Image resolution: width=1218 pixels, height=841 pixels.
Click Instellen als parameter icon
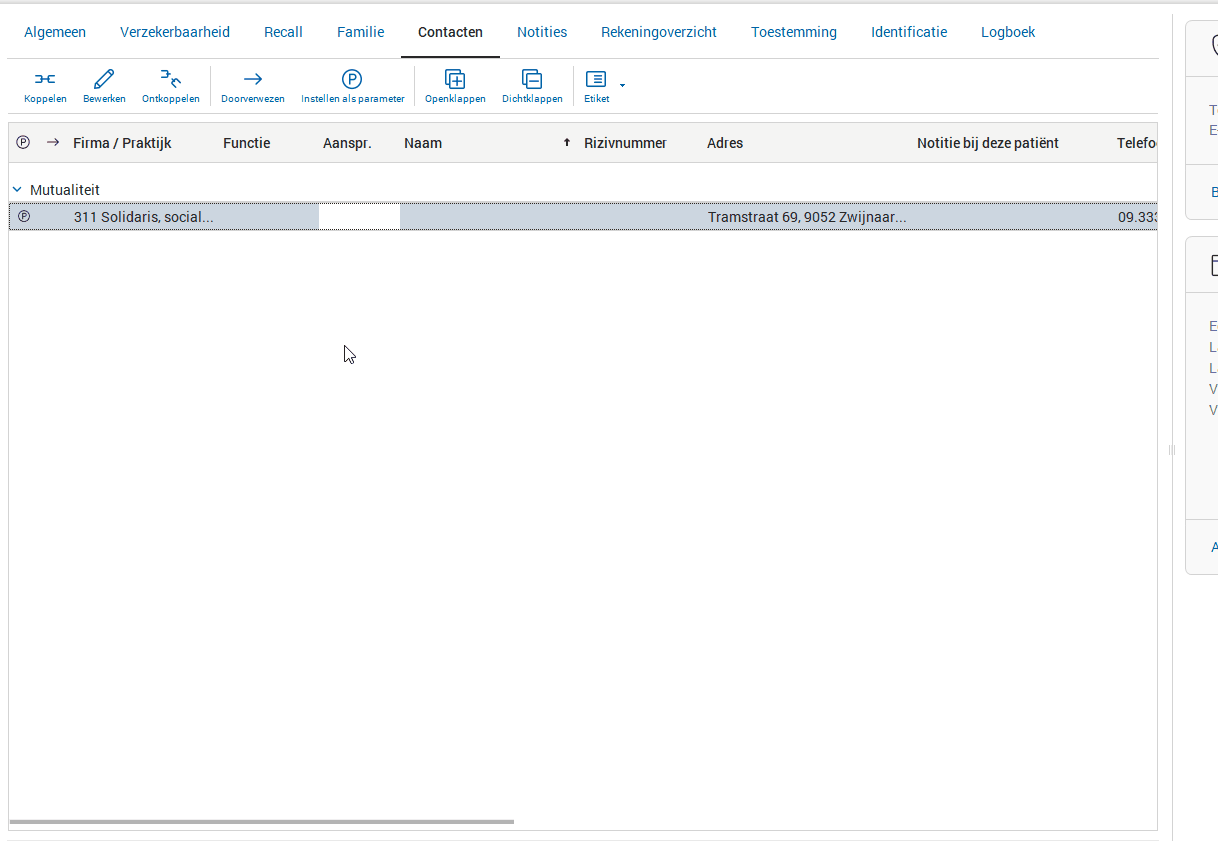tap(352, 79)
